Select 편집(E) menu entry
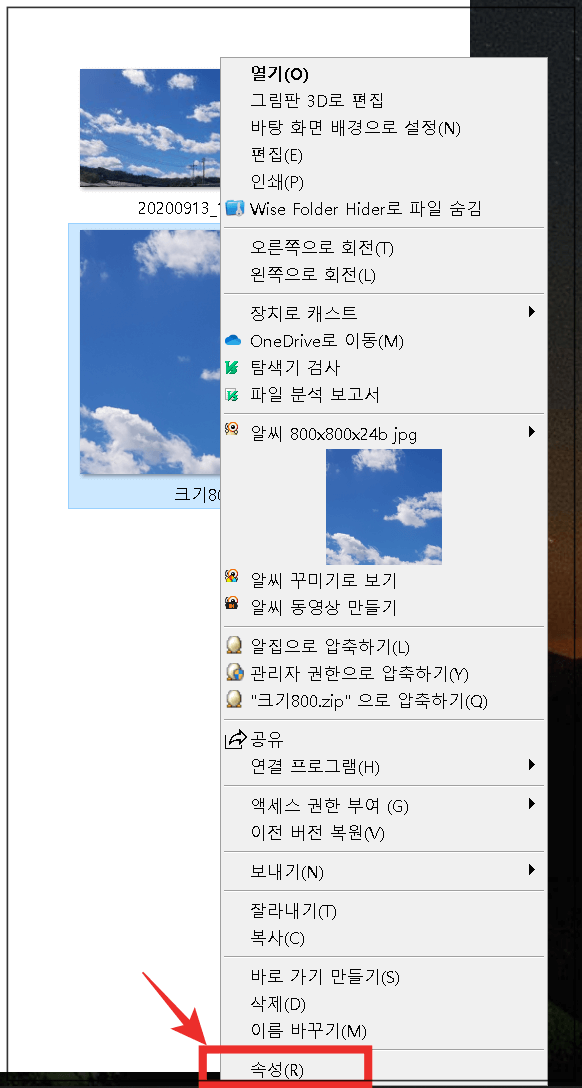The height and width of the screenshot is (1088, 582). point(276,154)
